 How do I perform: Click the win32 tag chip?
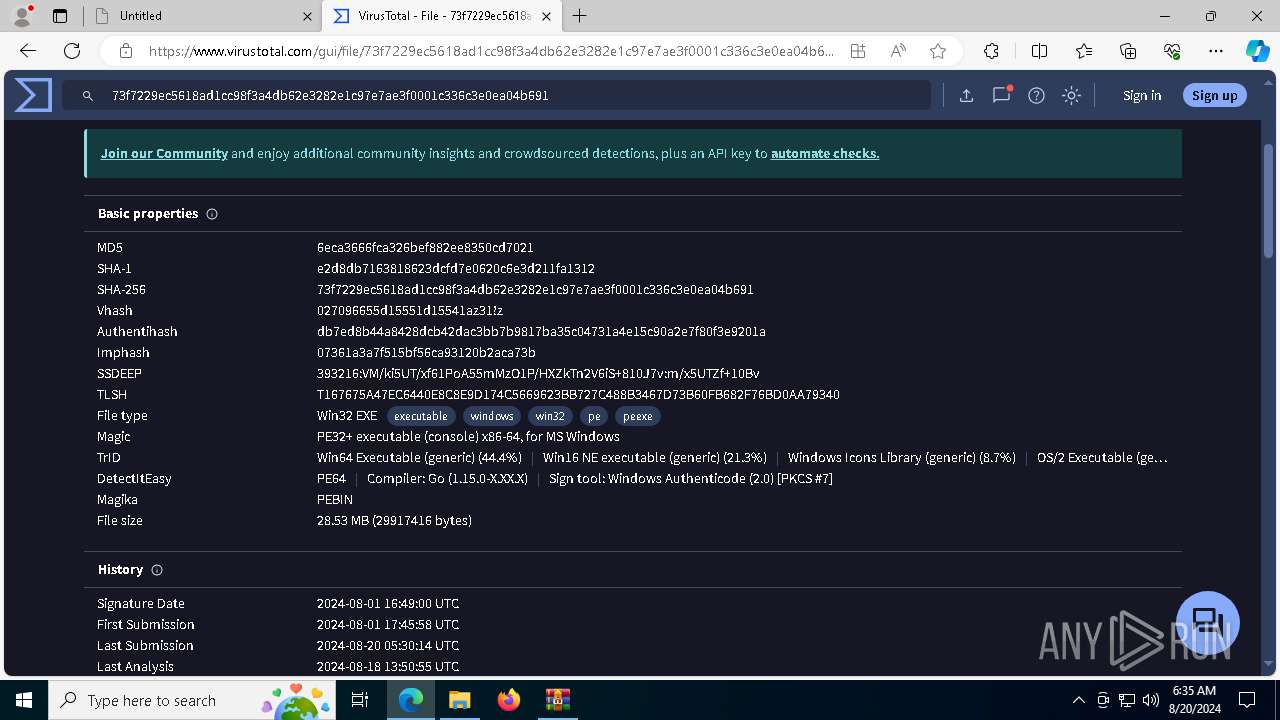[550, 416]
